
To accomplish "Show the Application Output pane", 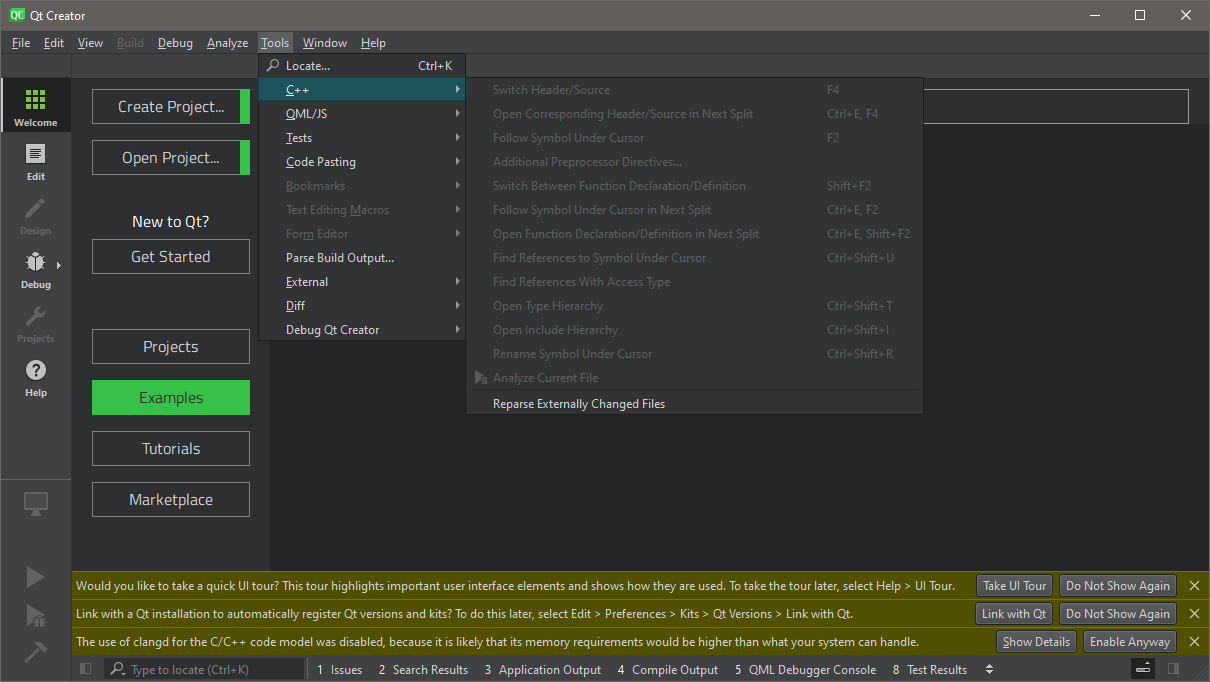I will click(x=543, y=670).
